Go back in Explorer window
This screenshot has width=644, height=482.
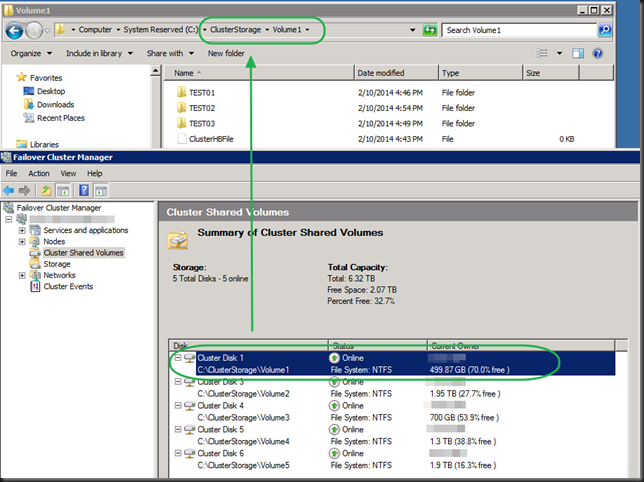click(x=14, y=30)
